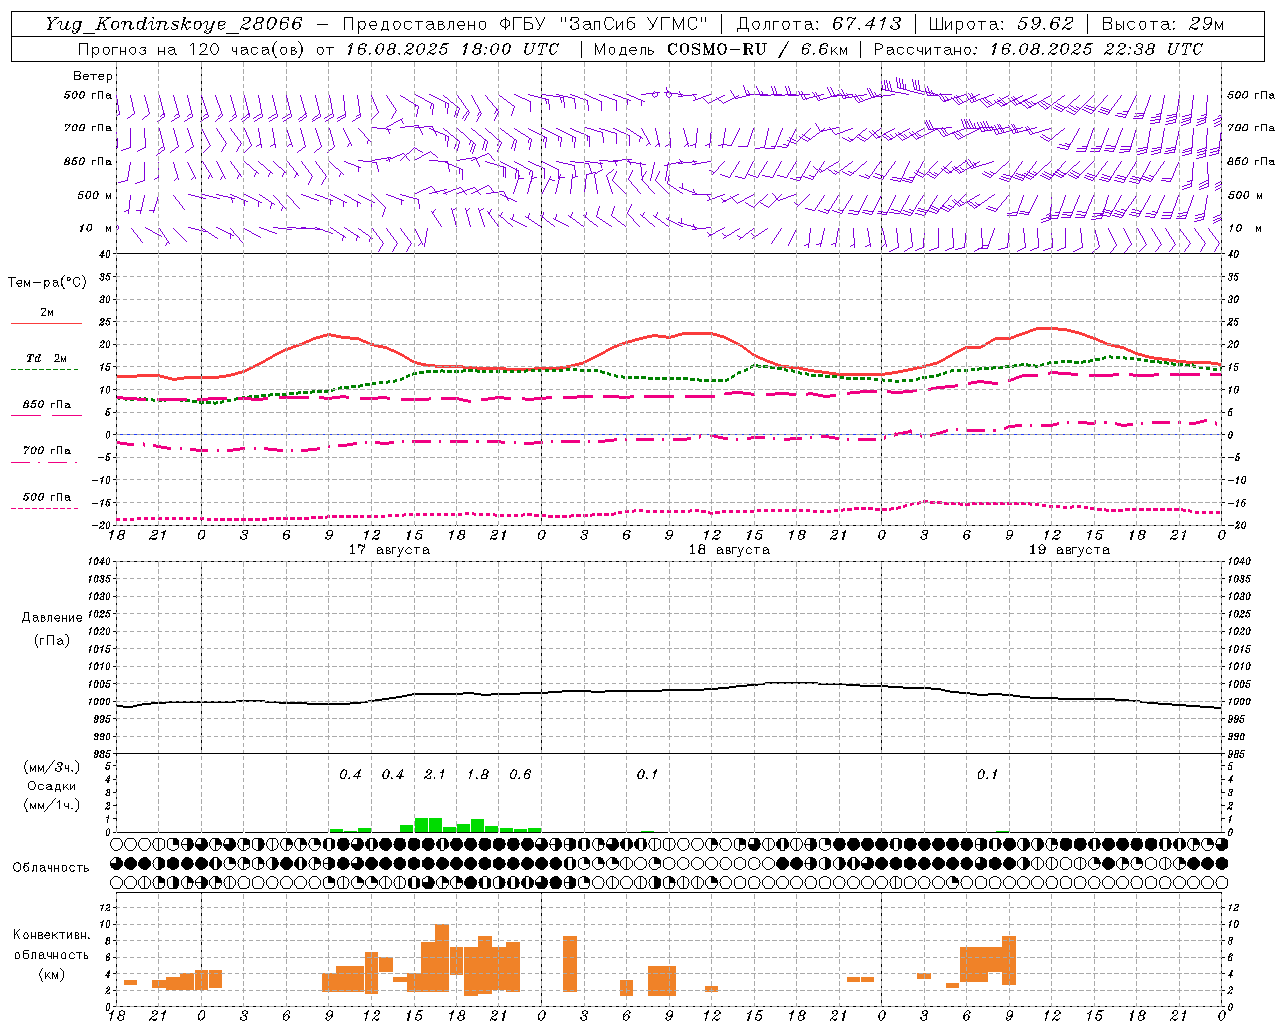Select the 17 августа date label
The image size is (1280, 1024).
pos(389,550)
